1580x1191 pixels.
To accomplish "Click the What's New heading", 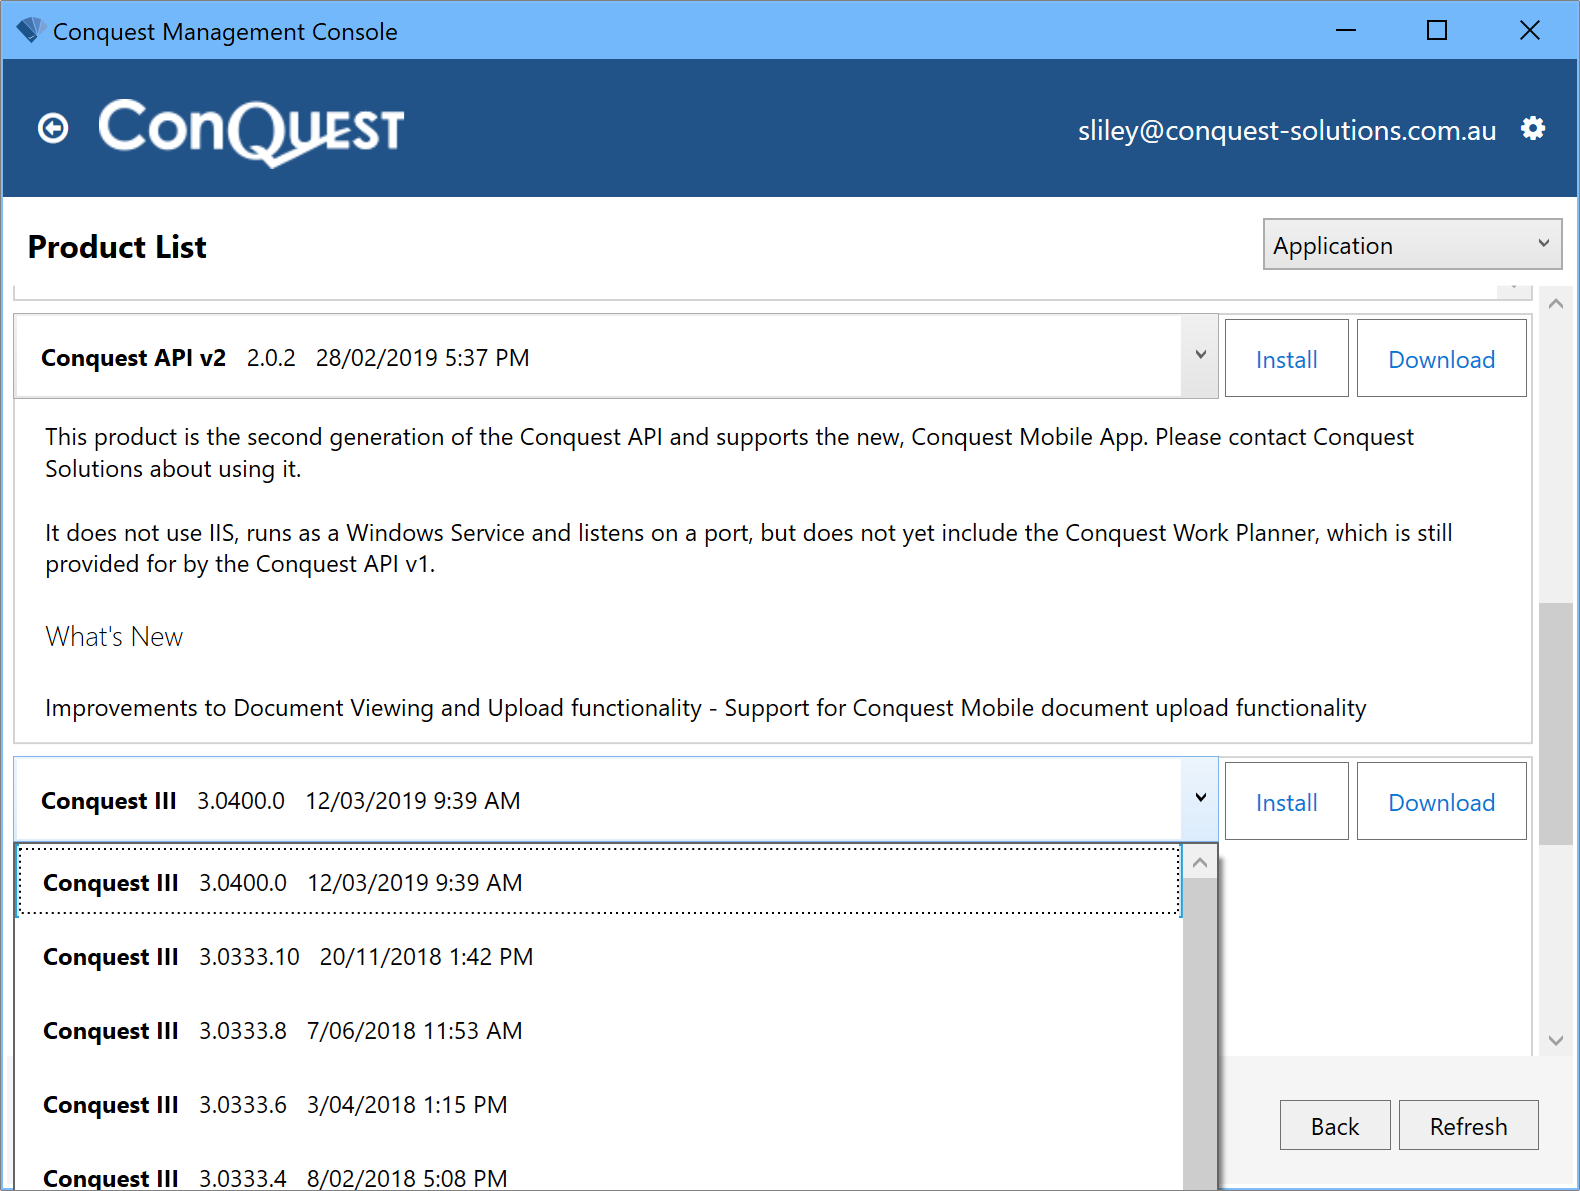I will pos(114,637).
